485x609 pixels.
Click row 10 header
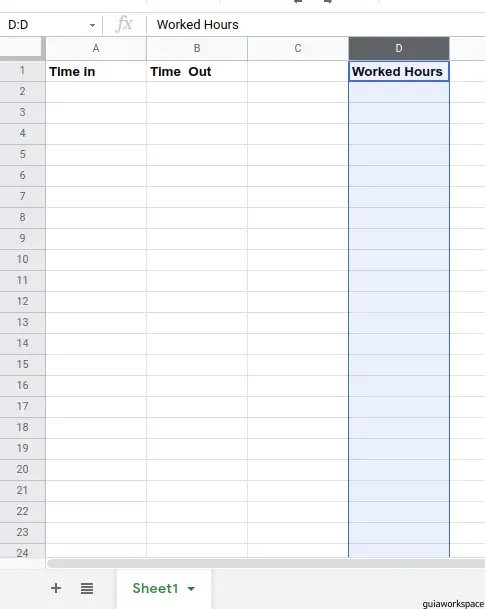[x=23, y=259]
